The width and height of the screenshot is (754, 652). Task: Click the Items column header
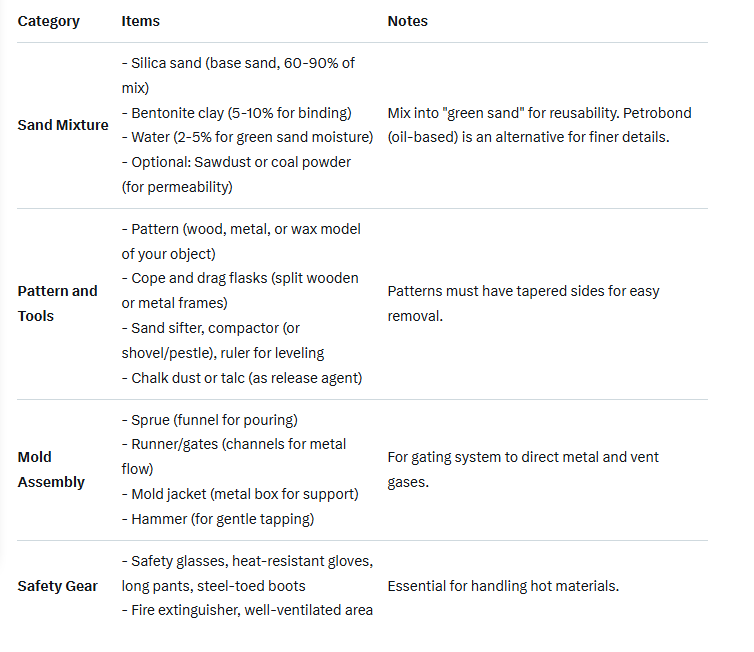[x=140, y=21]
